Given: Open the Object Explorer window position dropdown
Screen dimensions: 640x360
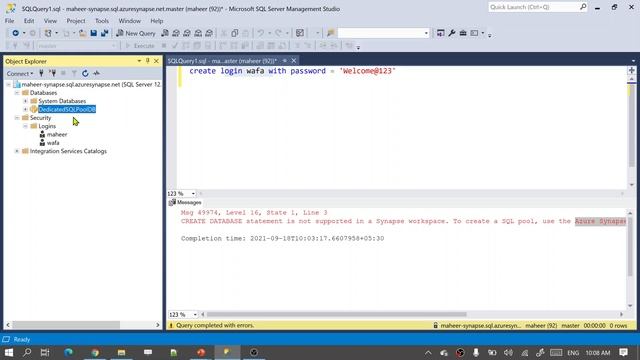Looking at the screenshot, I should [x=139, y=61].
